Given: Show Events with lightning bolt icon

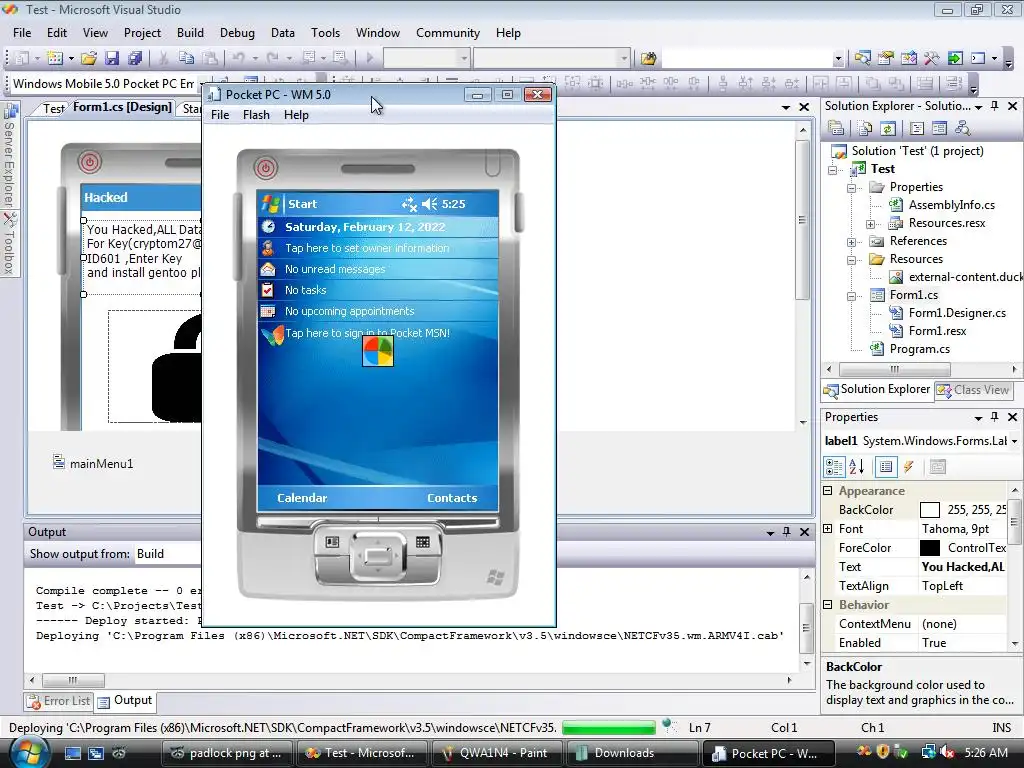Looking at the screenshot, I should click(908, 467).
